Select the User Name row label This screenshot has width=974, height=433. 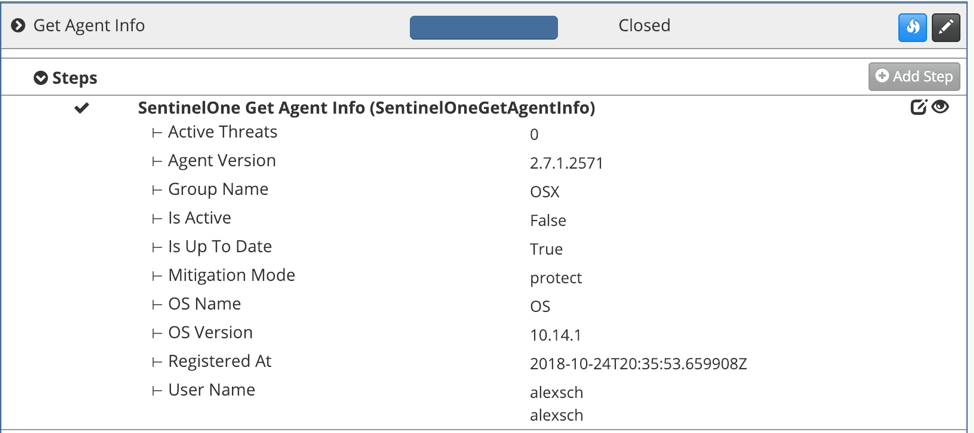pyautogui.click(x=211, y=390)
